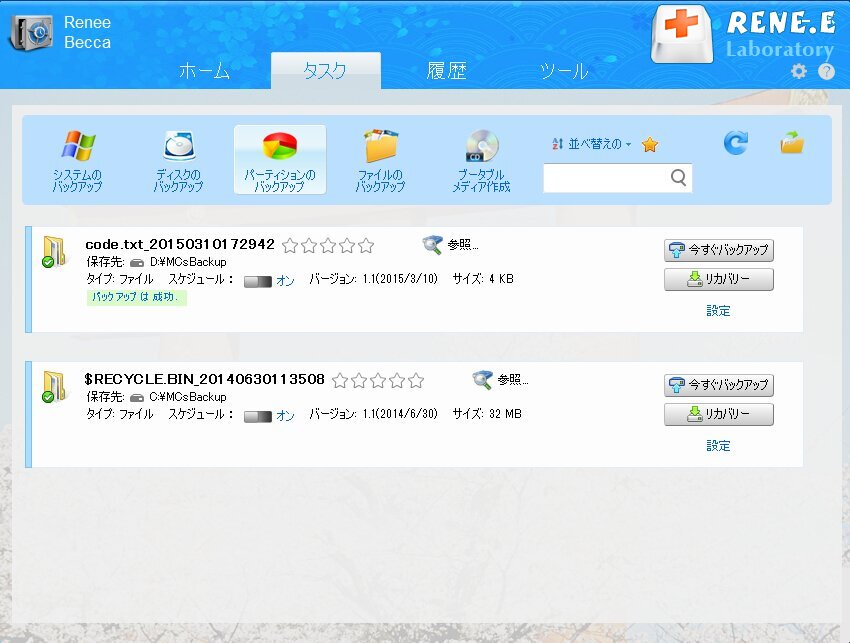Switch to the タスク tab

tap(326, 70)
